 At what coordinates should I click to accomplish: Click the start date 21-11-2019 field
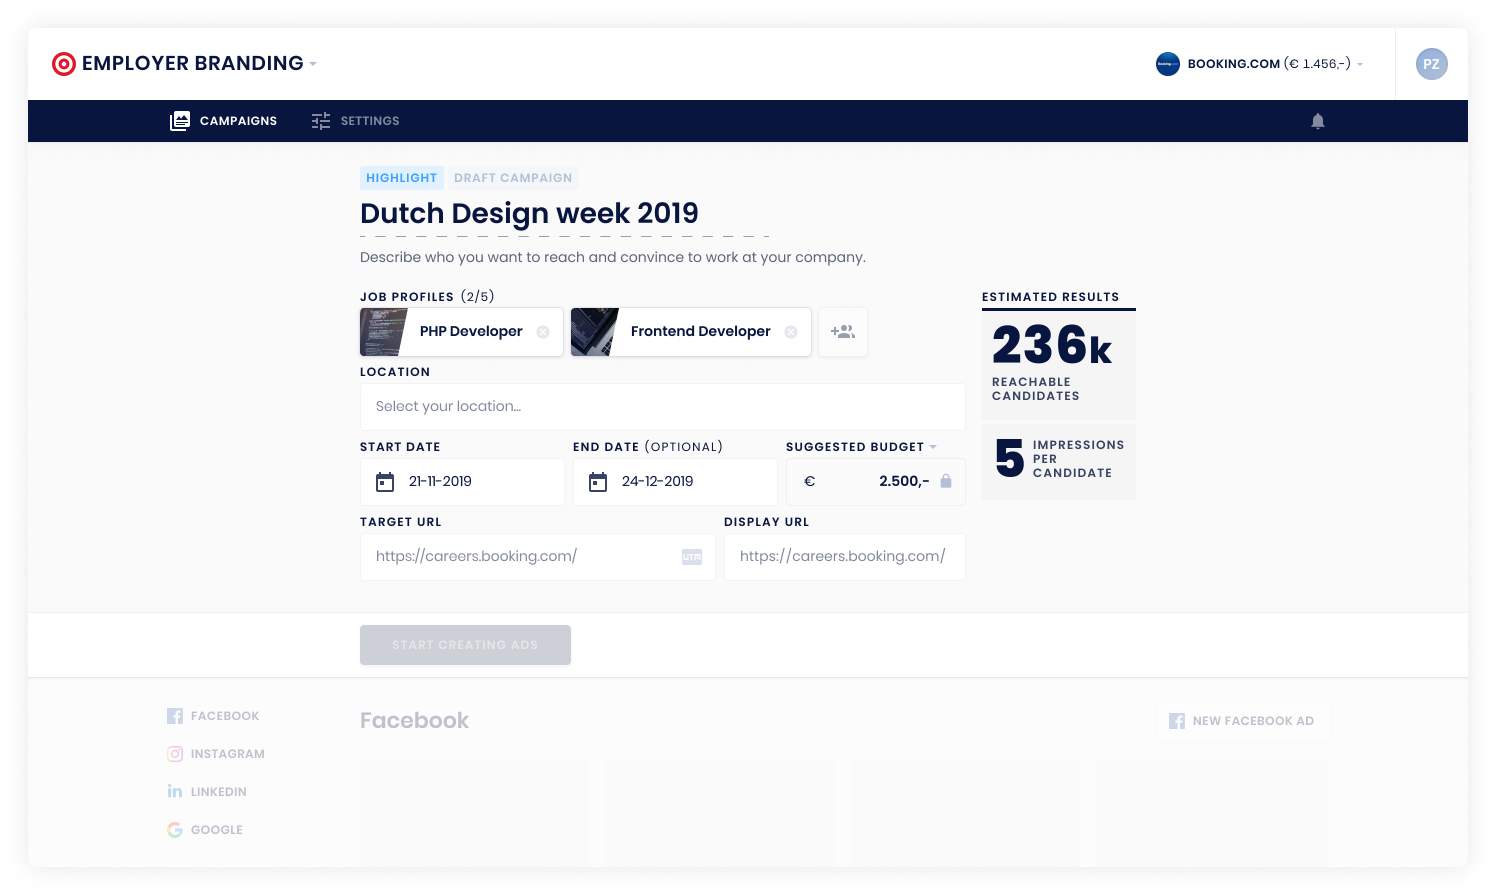[x=462, y=482]
